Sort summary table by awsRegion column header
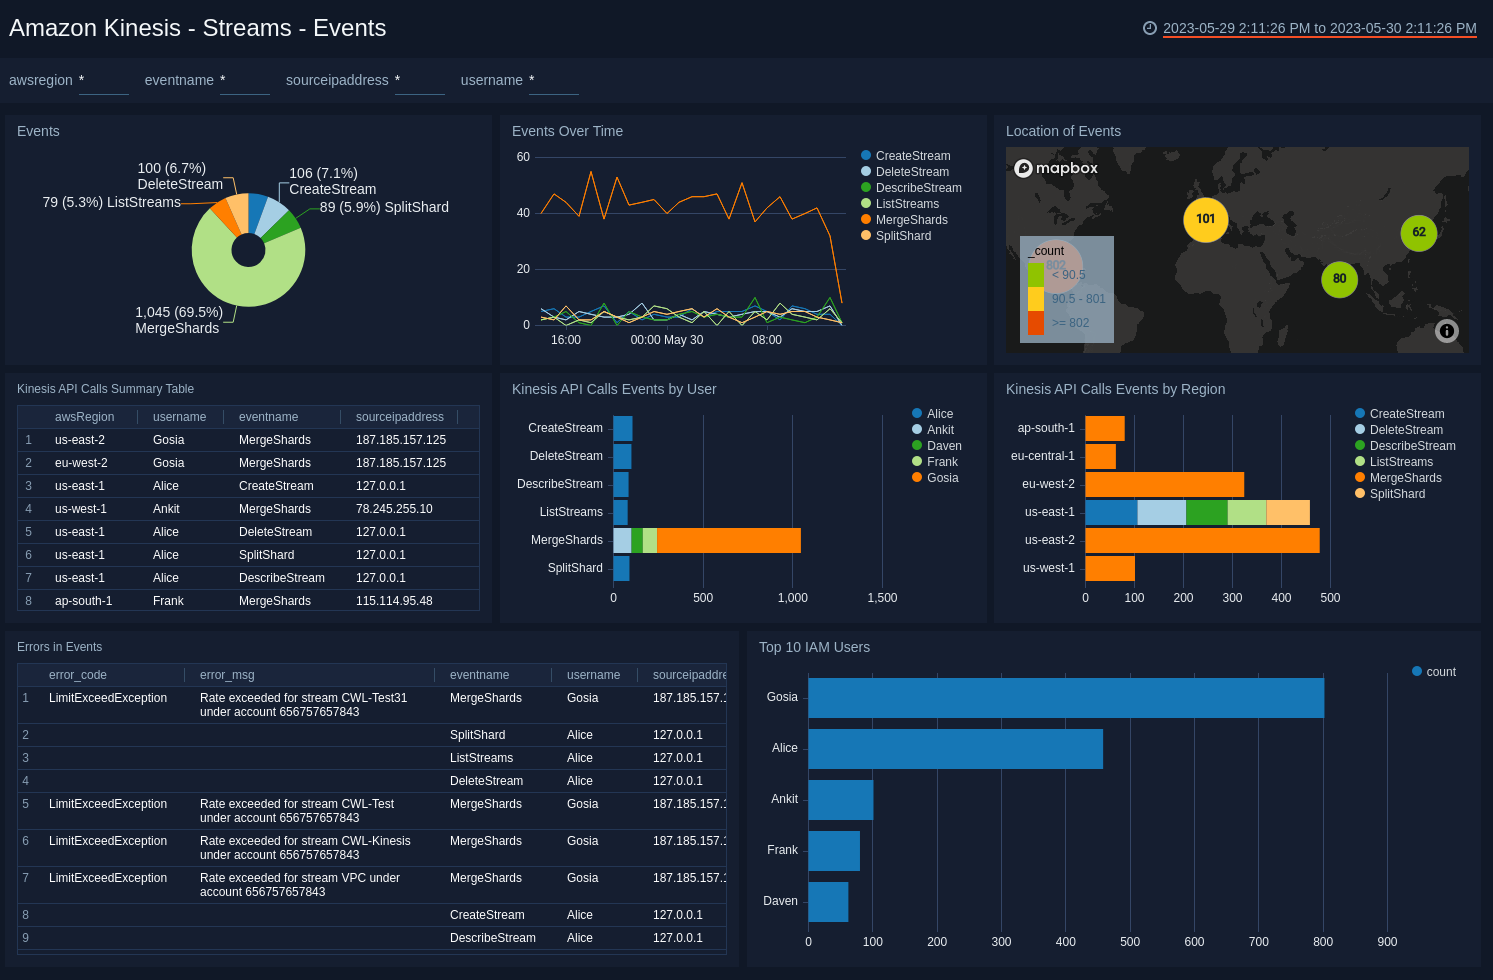The width and height of the screenshot is (1493, 980). tap(84, 417)
